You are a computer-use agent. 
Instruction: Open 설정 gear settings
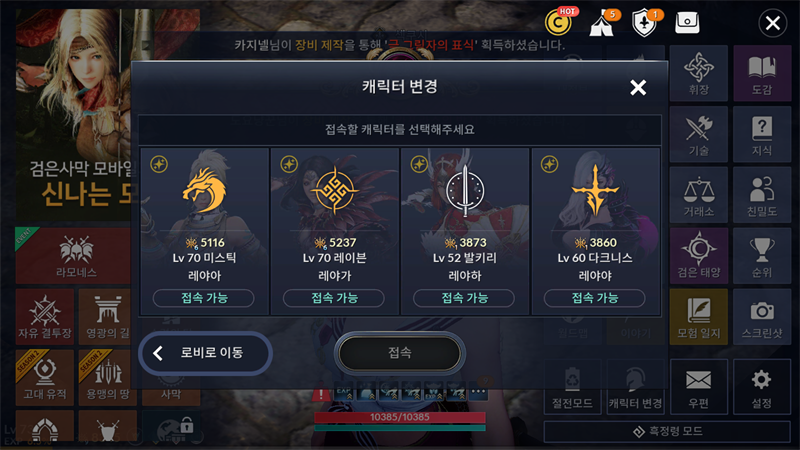pyautogui.click(x=762, y=386)
